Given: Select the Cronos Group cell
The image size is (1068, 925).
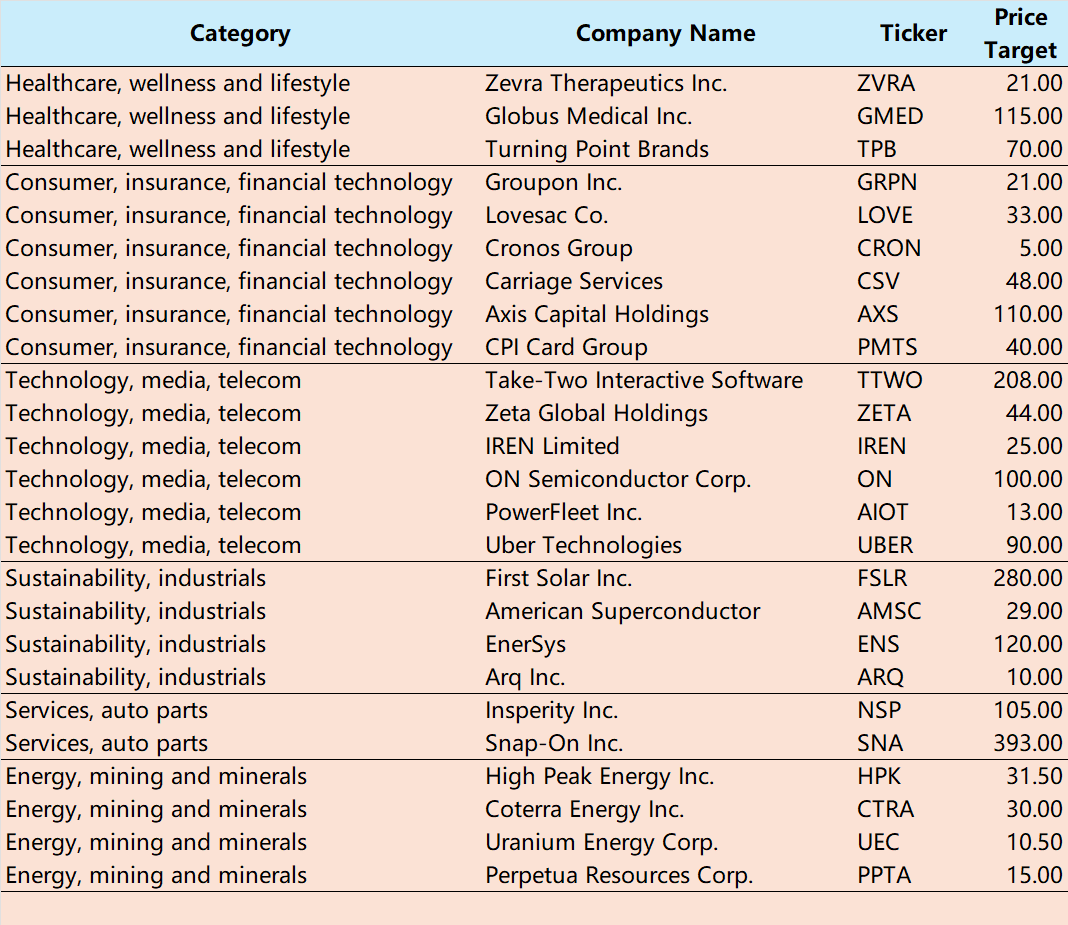Looking at the screenshot, I should point(559,249).
